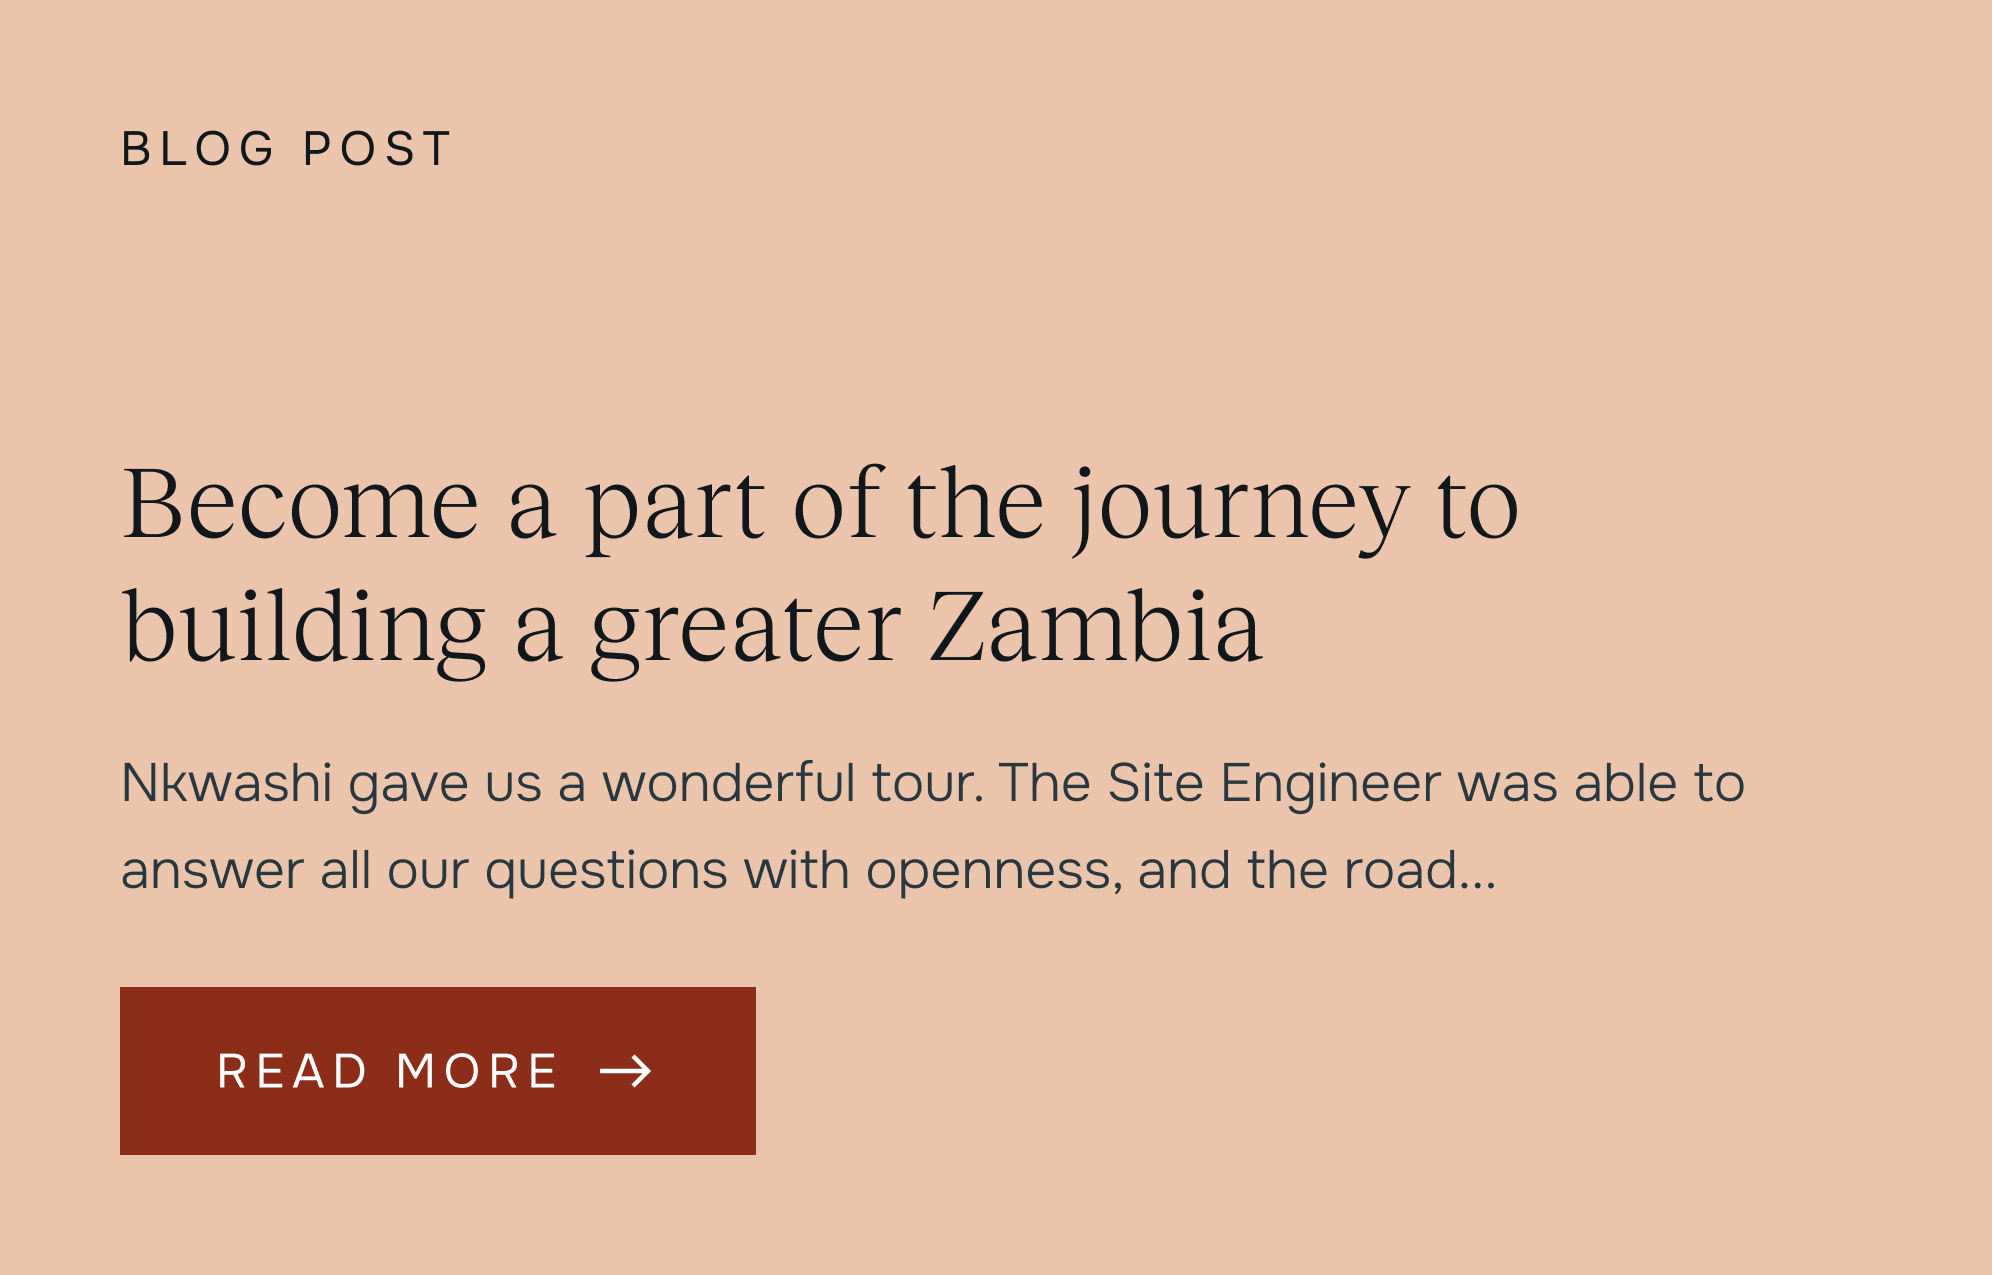Click "Become" at the headline's start
This screenshot has width=1992, height=1275.
tap(300, 505)
